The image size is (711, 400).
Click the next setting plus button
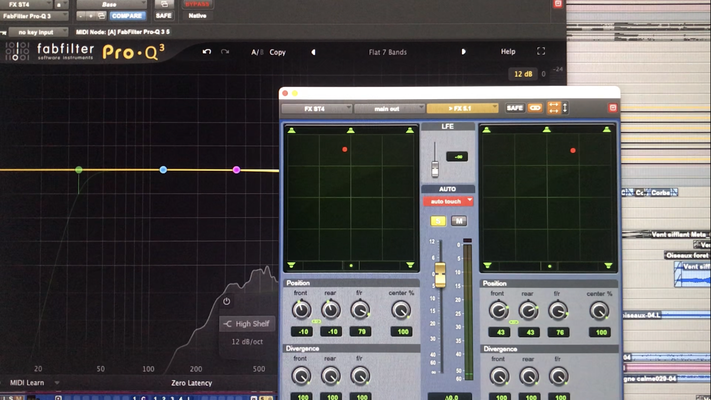[x=91, y=16]
